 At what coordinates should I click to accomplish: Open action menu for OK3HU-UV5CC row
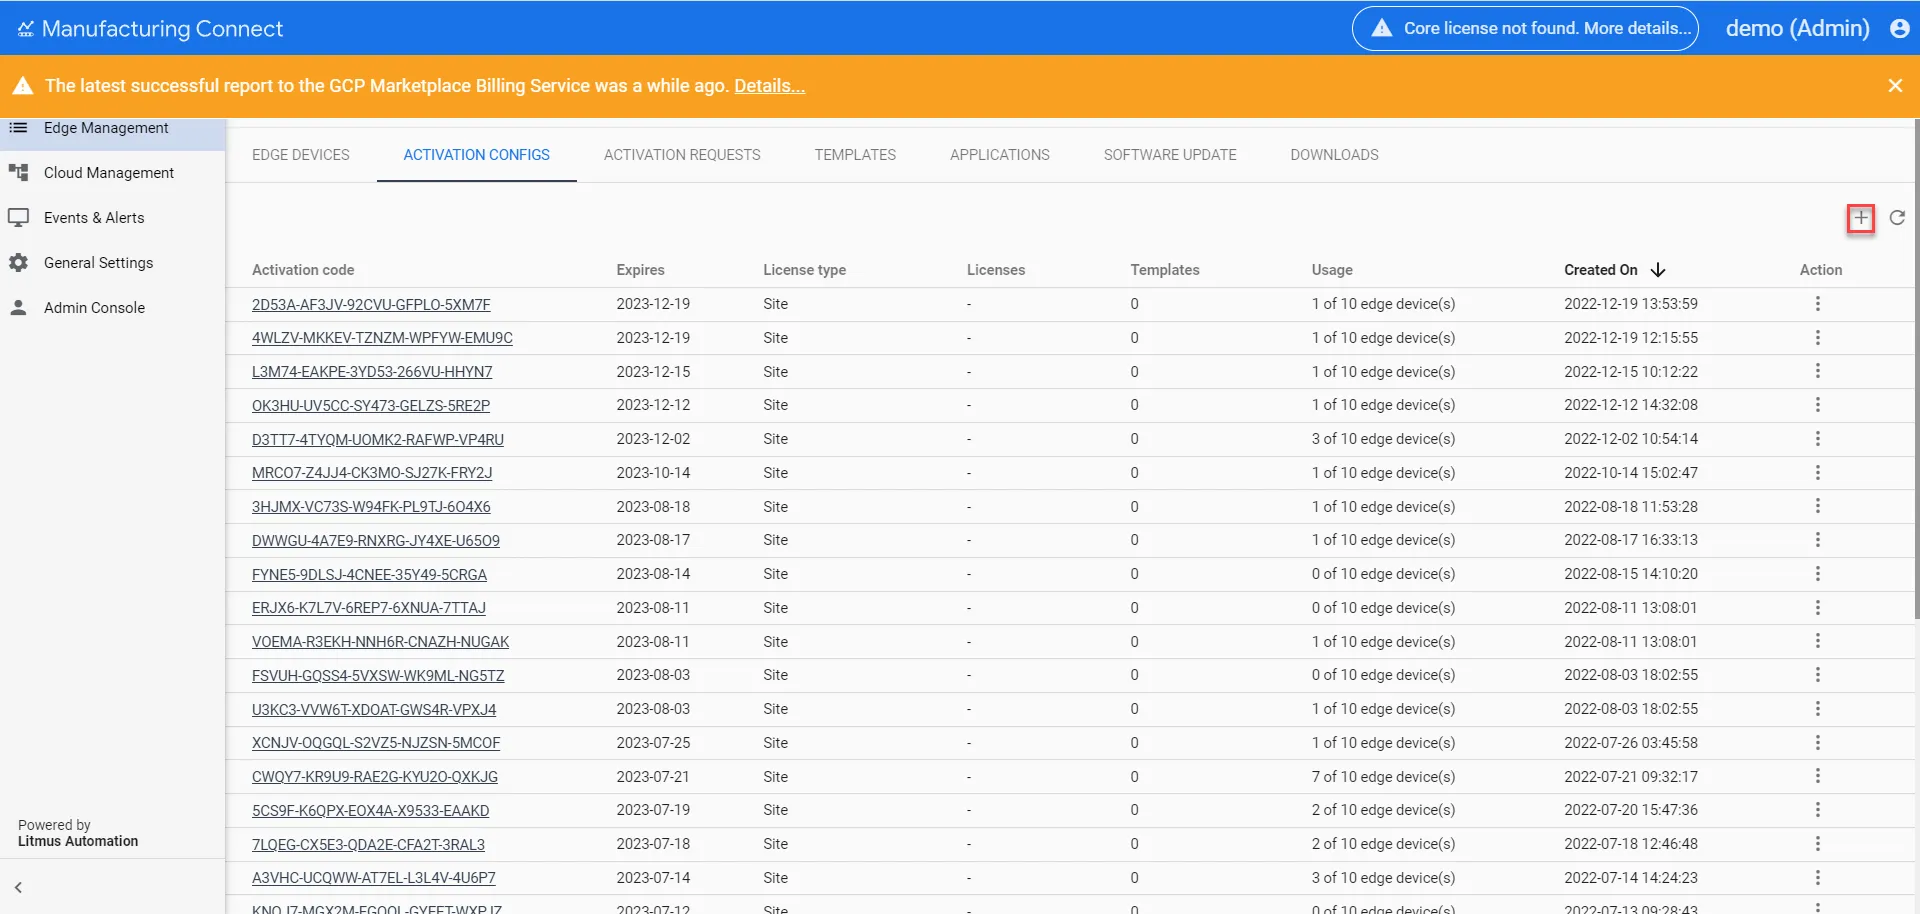pyautogui.click(x=1817, y=405)
